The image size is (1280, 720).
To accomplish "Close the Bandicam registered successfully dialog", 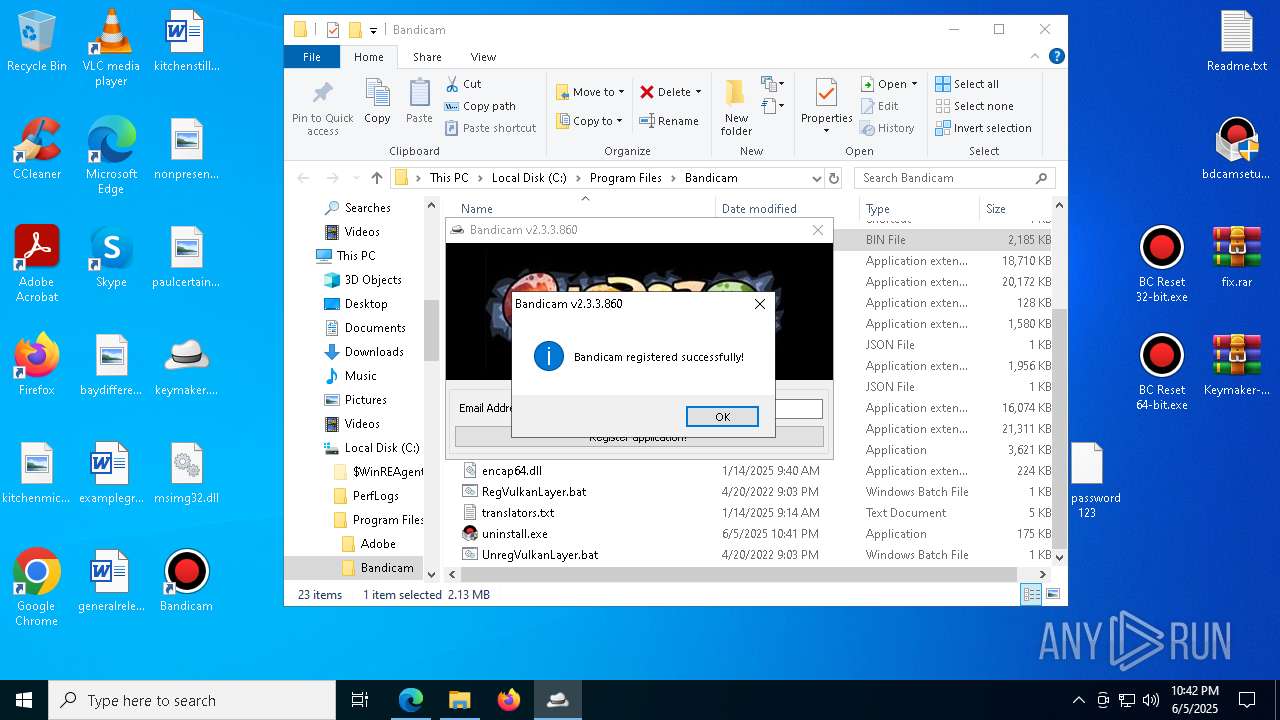I will point(760,304).
